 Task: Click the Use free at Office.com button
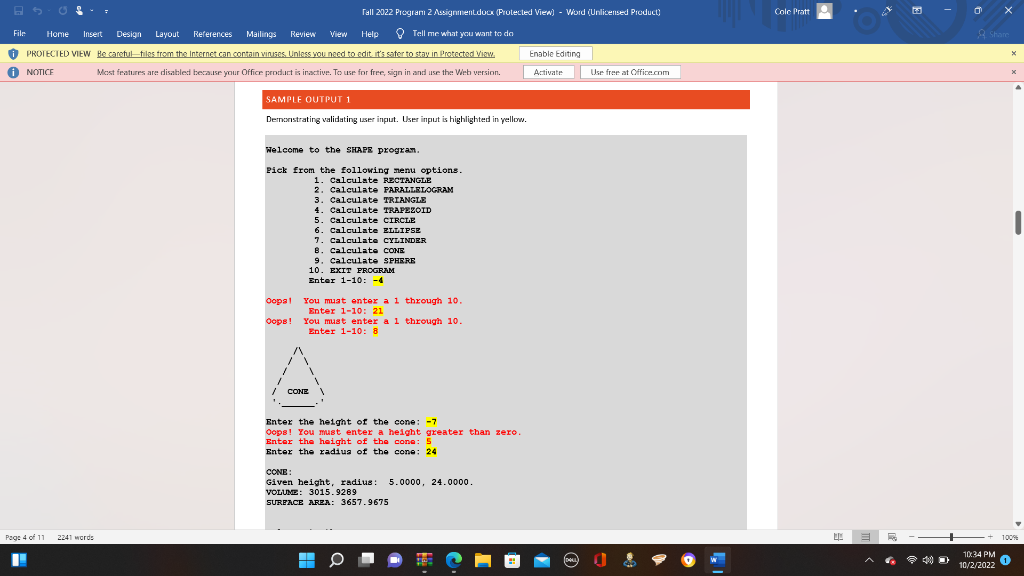[x=629, y=71]
